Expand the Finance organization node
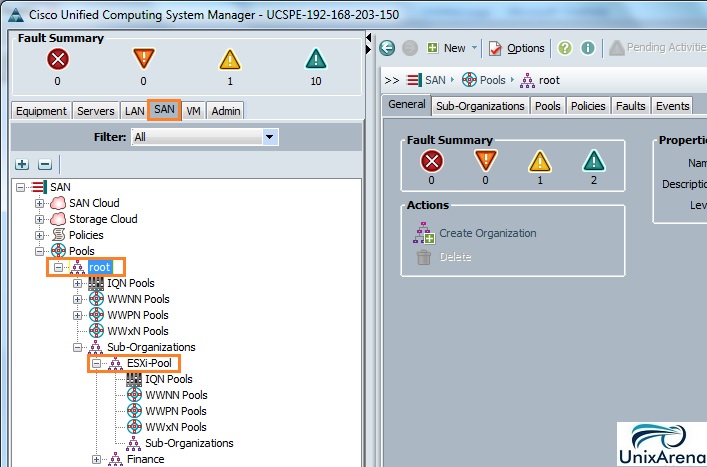The width and height of the screenshot is (707, 467). pos(96,459)
